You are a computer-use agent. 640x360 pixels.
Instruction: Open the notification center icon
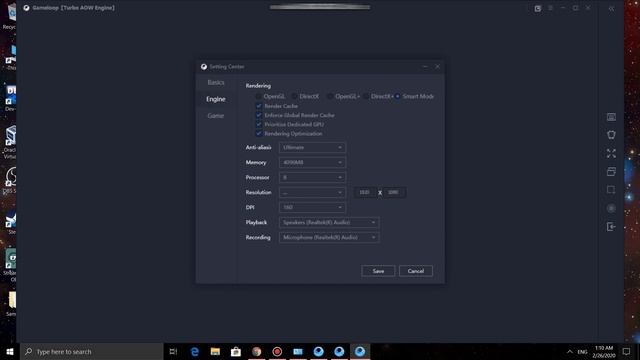(x=627, y=351)
